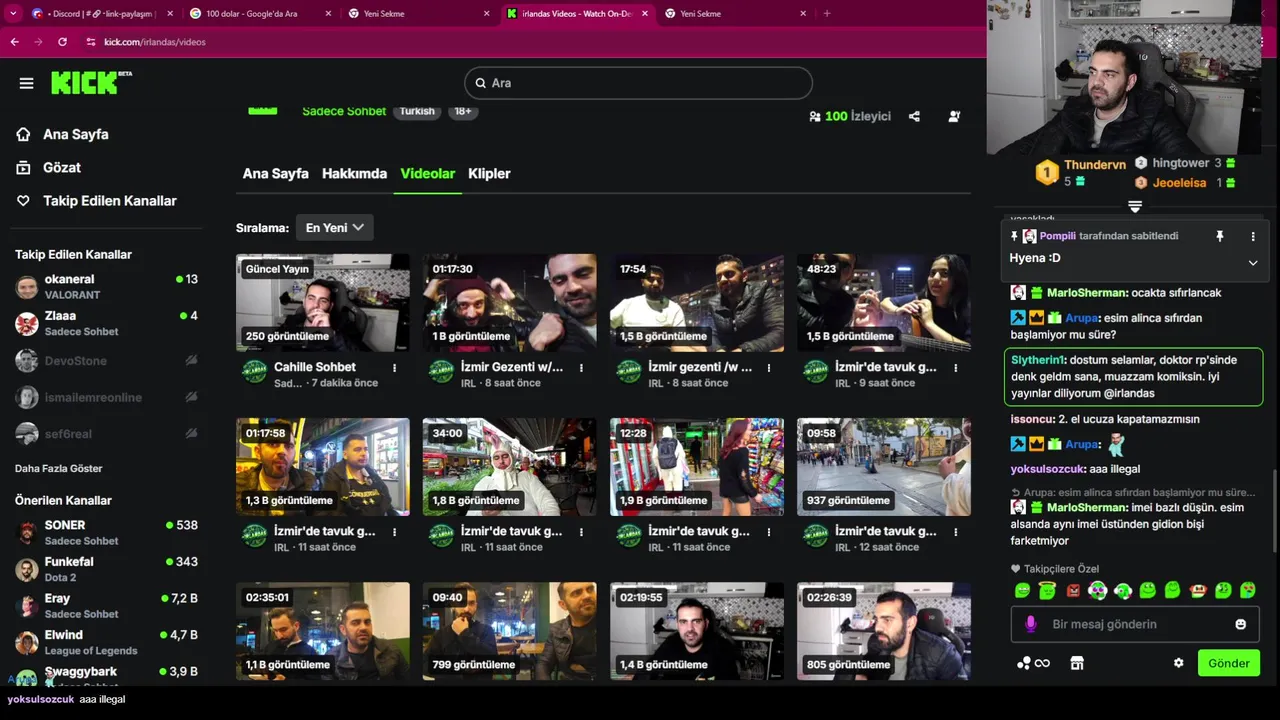Insert the first green emote
This screenshot has height=720, width=1280.
(x=1022, y=591)
